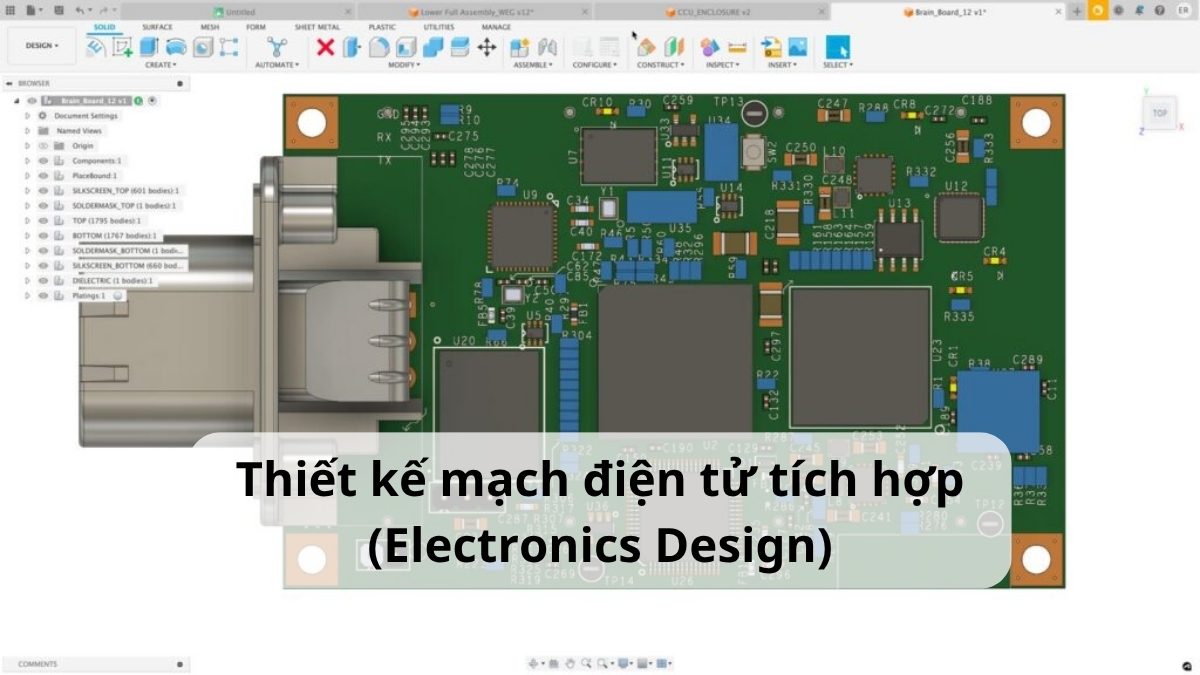
Task: Open the SELECT menu label
Action: 837,65
